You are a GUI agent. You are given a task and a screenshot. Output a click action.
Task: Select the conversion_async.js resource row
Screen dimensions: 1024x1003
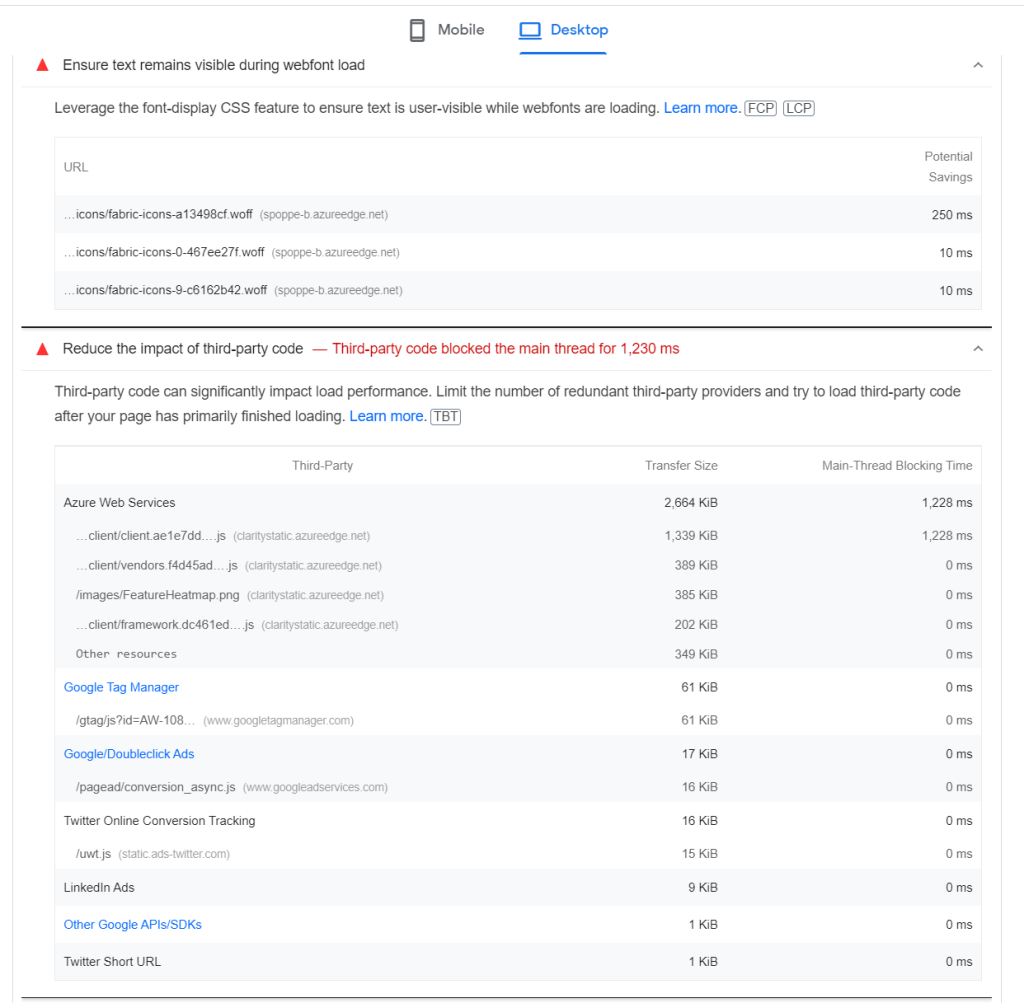click(518, 787)
